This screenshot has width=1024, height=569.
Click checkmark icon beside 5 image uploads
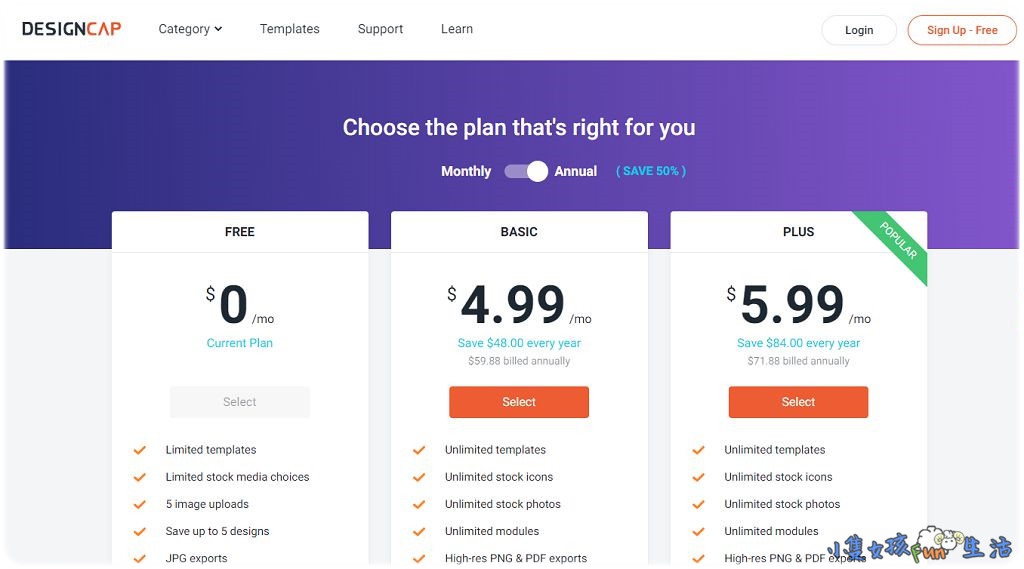point(140,504)
